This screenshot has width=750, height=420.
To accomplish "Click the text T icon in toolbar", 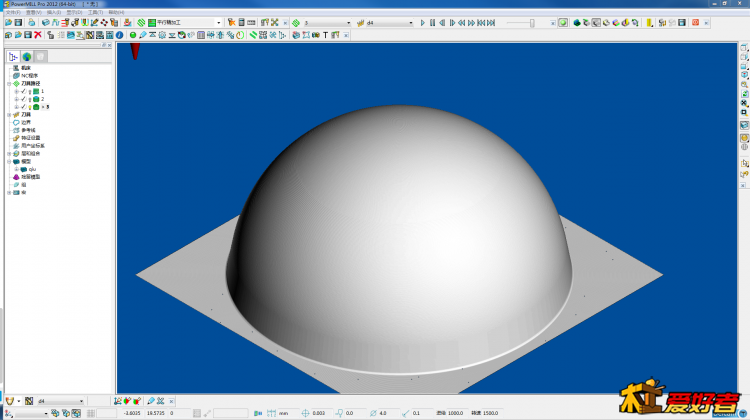I will (325, 35).
